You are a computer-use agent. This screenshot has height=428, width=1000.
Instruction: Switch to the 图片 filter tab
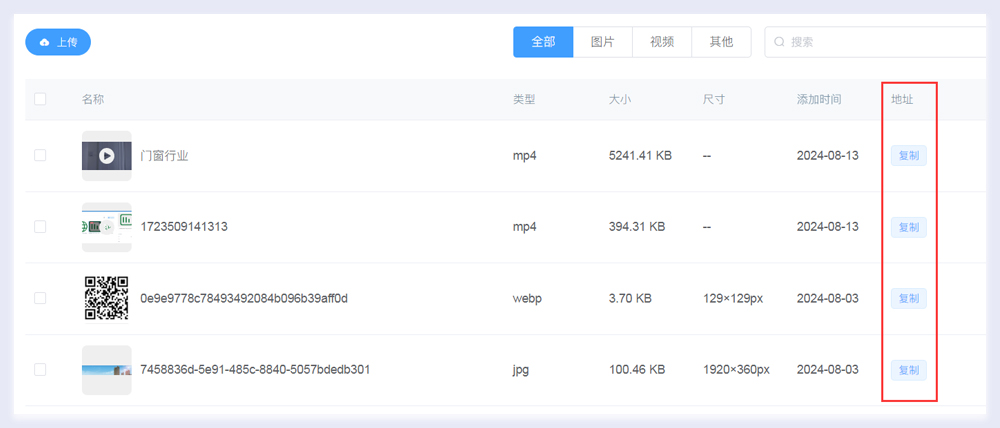(602, 42)
